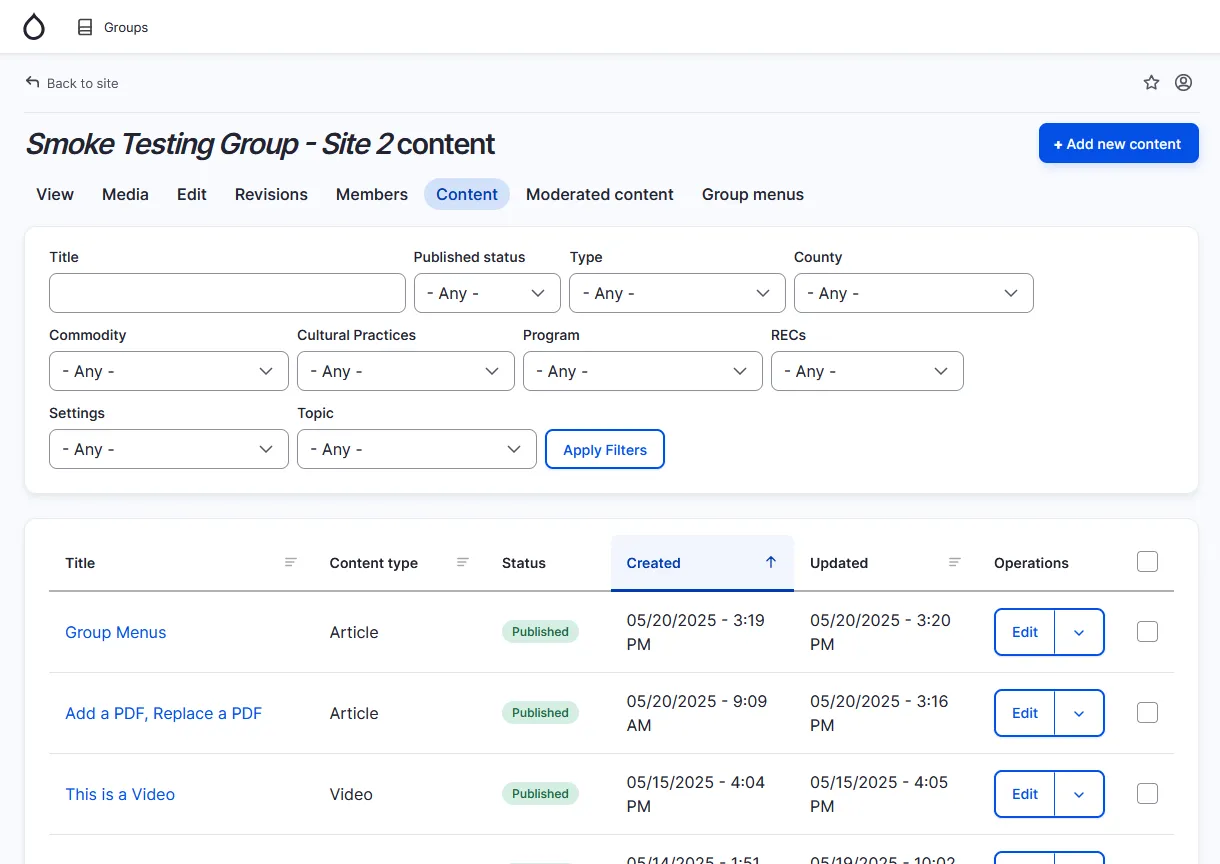
Task: Click the Created column ascending arrow
Action: click(771, 562)
